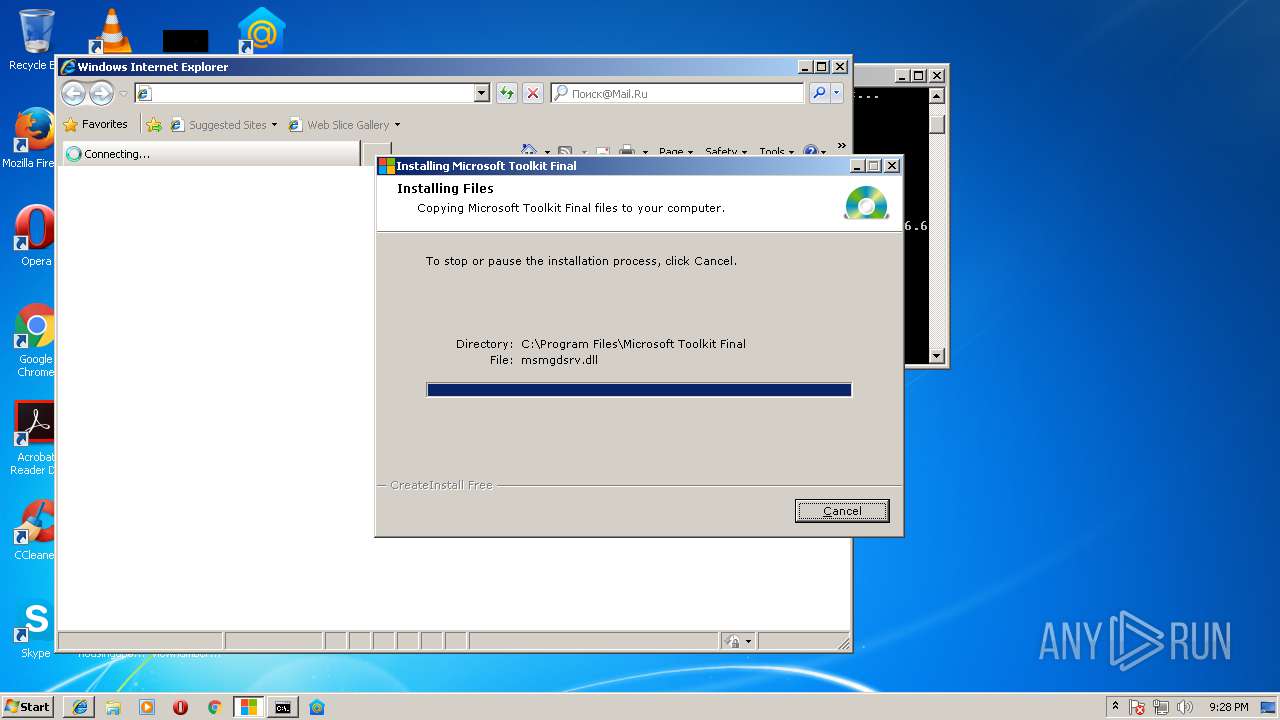The width and height of the screenshot is (1280, 720).
Task: Open the search provider dropdown arrow
Action: tap(837, 93)
